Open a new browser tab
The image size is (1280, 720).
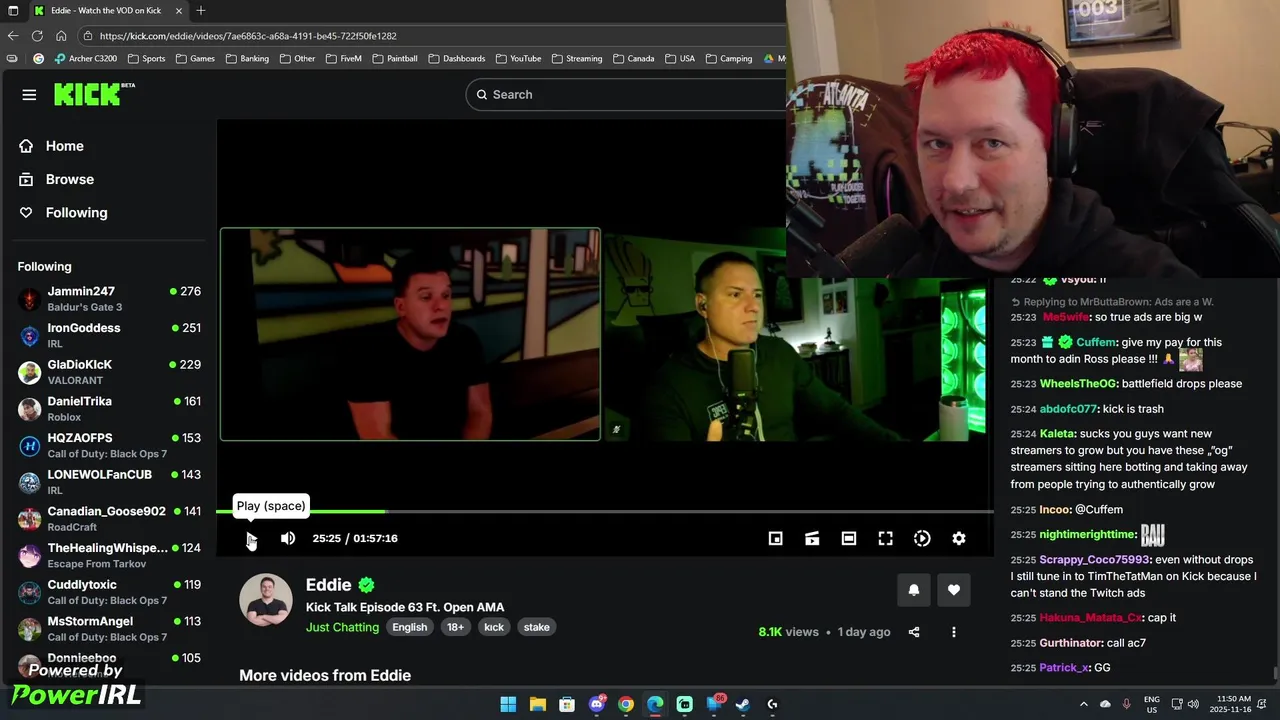(201, 10)
